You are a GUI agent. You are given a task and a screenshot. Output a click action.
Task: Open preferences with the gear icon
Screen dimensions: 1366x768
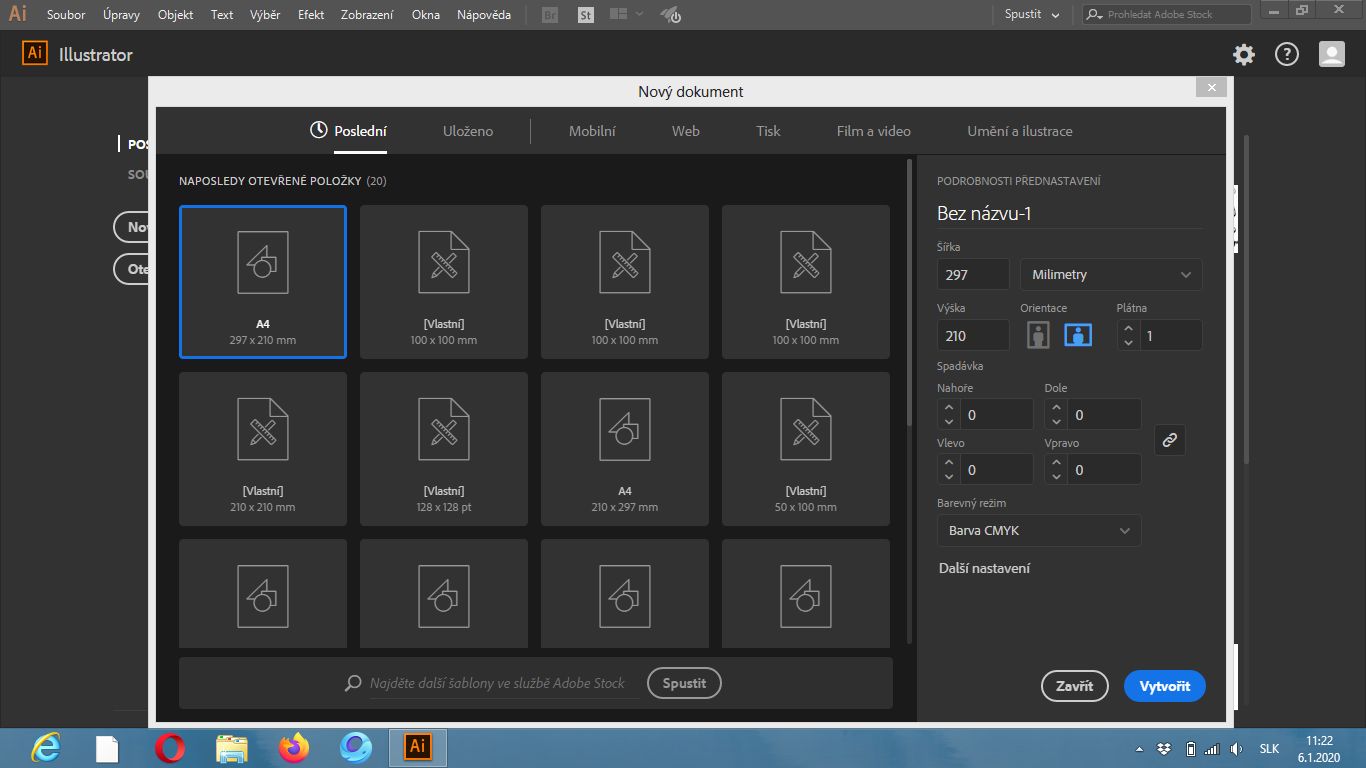click(x=1243, y=55)
